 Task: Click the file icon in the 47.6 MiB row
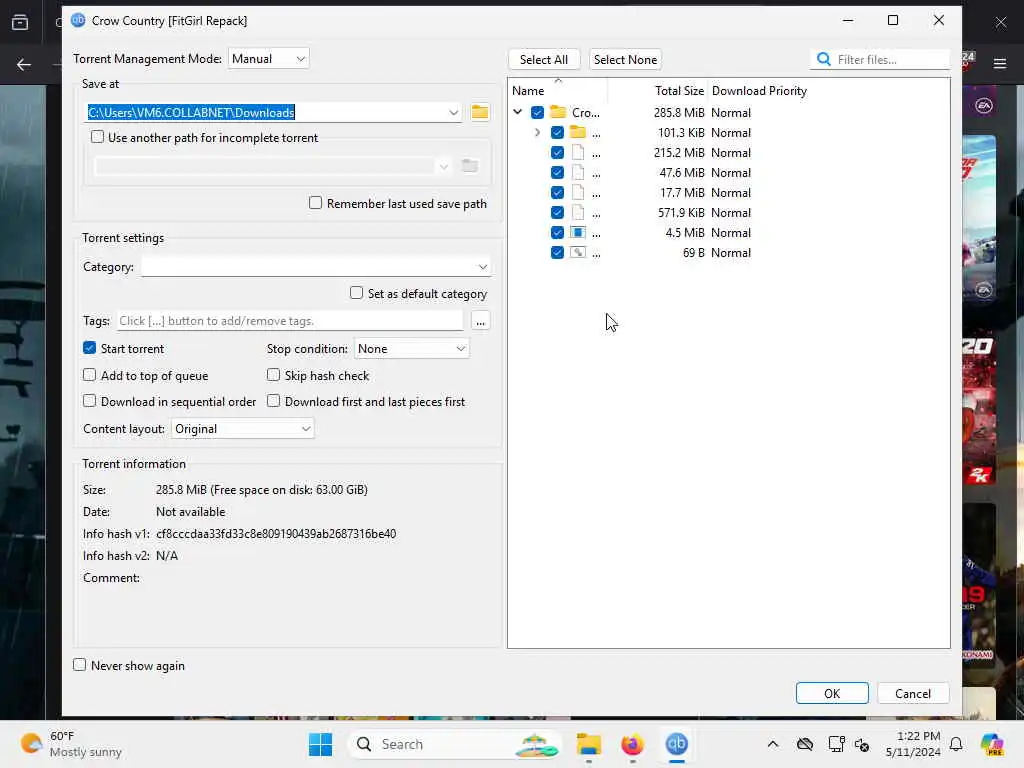[x=578, y=172]
